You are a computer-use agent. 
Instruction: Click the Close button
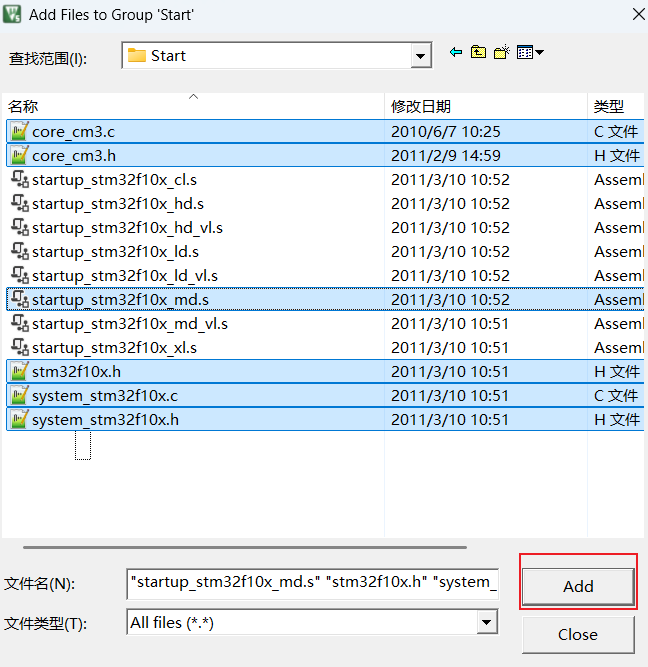click(578, 634)
